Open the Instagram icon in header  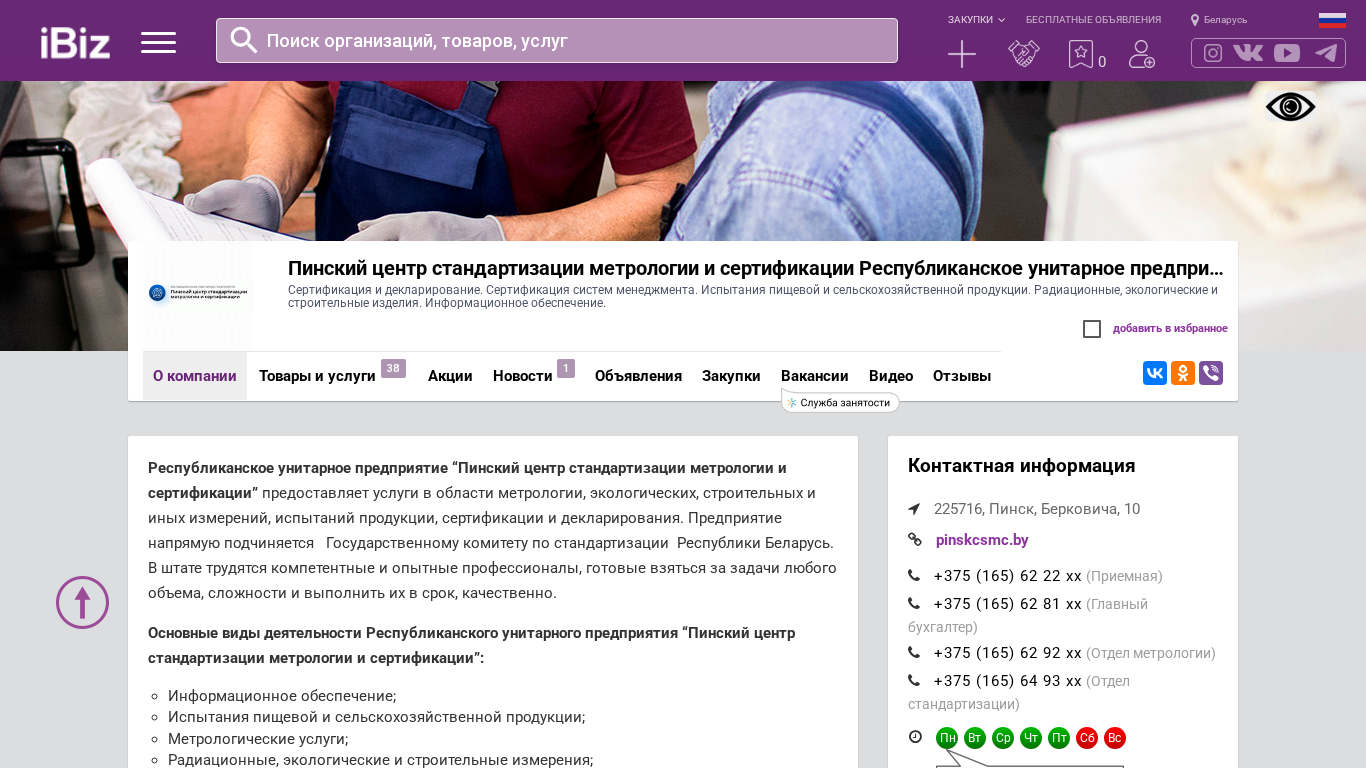1213,53
